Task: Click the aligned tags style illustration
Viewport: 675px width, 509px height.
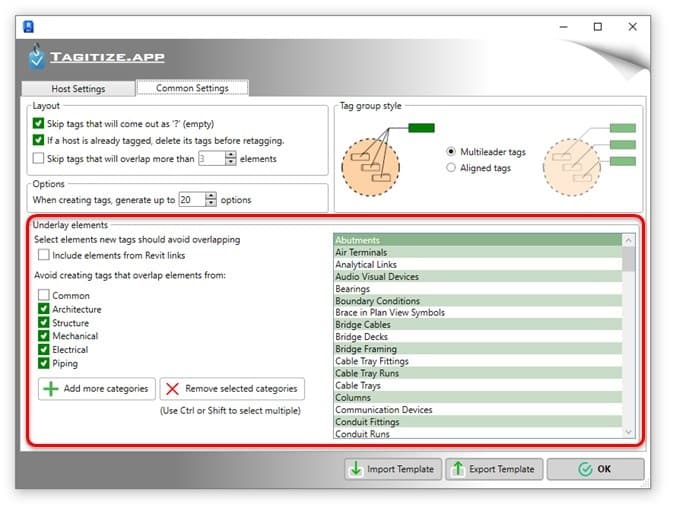Action: [x=589, y=160]
